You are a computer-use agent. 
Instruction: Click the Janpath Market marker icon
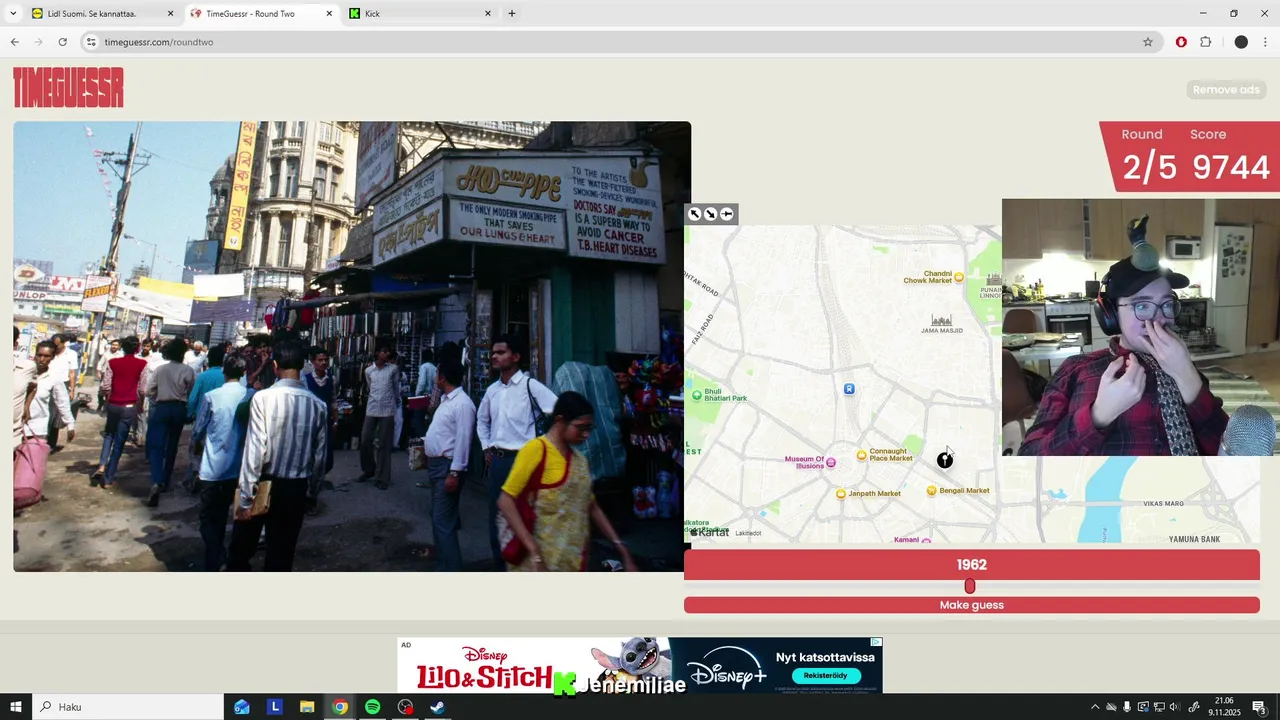click(841, 494)
